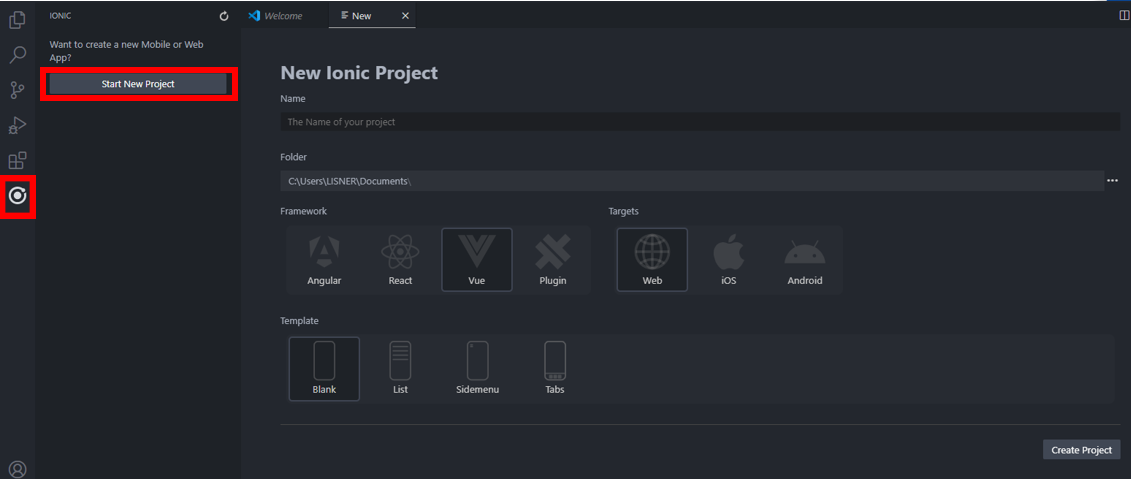Split the editor layout
The image size is (1131, 479).
pyautogui.click(x=1125, y=15)
